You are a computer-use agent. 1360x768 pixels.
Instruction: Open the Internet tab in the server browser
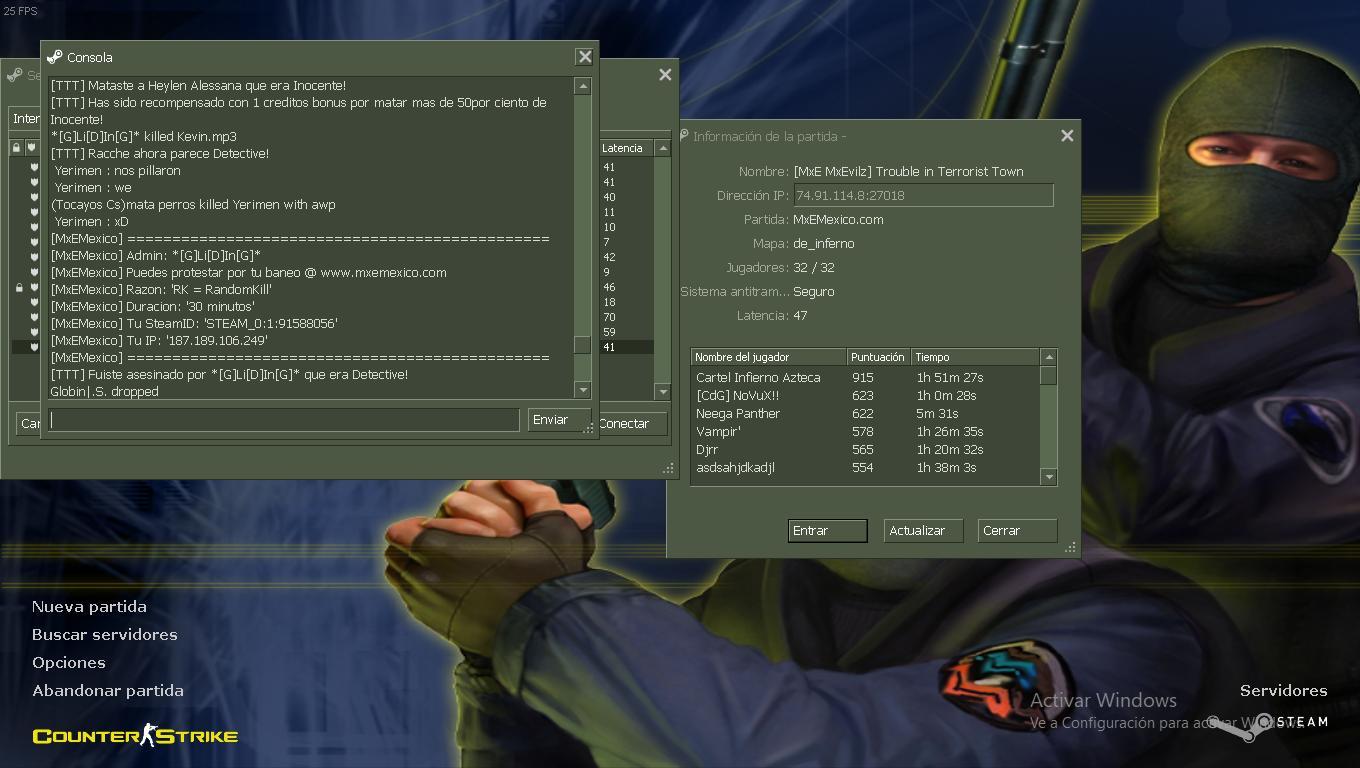(x=26, y=119)
